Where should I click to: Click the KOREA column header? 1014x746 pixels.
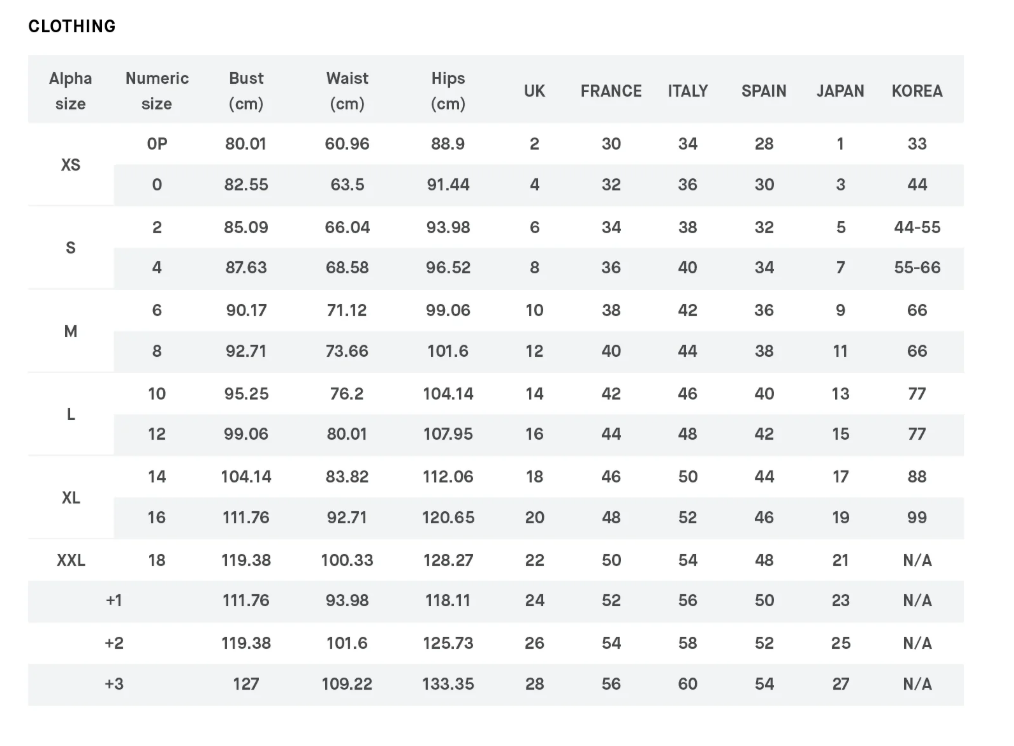click(x=917, y=91)
